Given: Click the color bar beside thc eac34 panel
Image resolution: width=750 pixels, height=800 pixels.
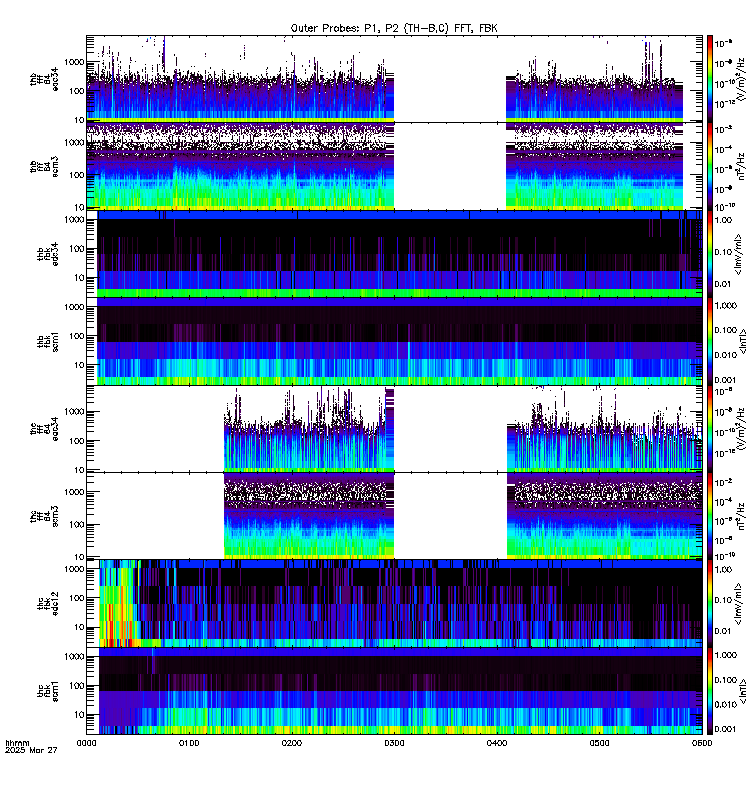Looking at the screenshot, I should [x=710, y=429].
